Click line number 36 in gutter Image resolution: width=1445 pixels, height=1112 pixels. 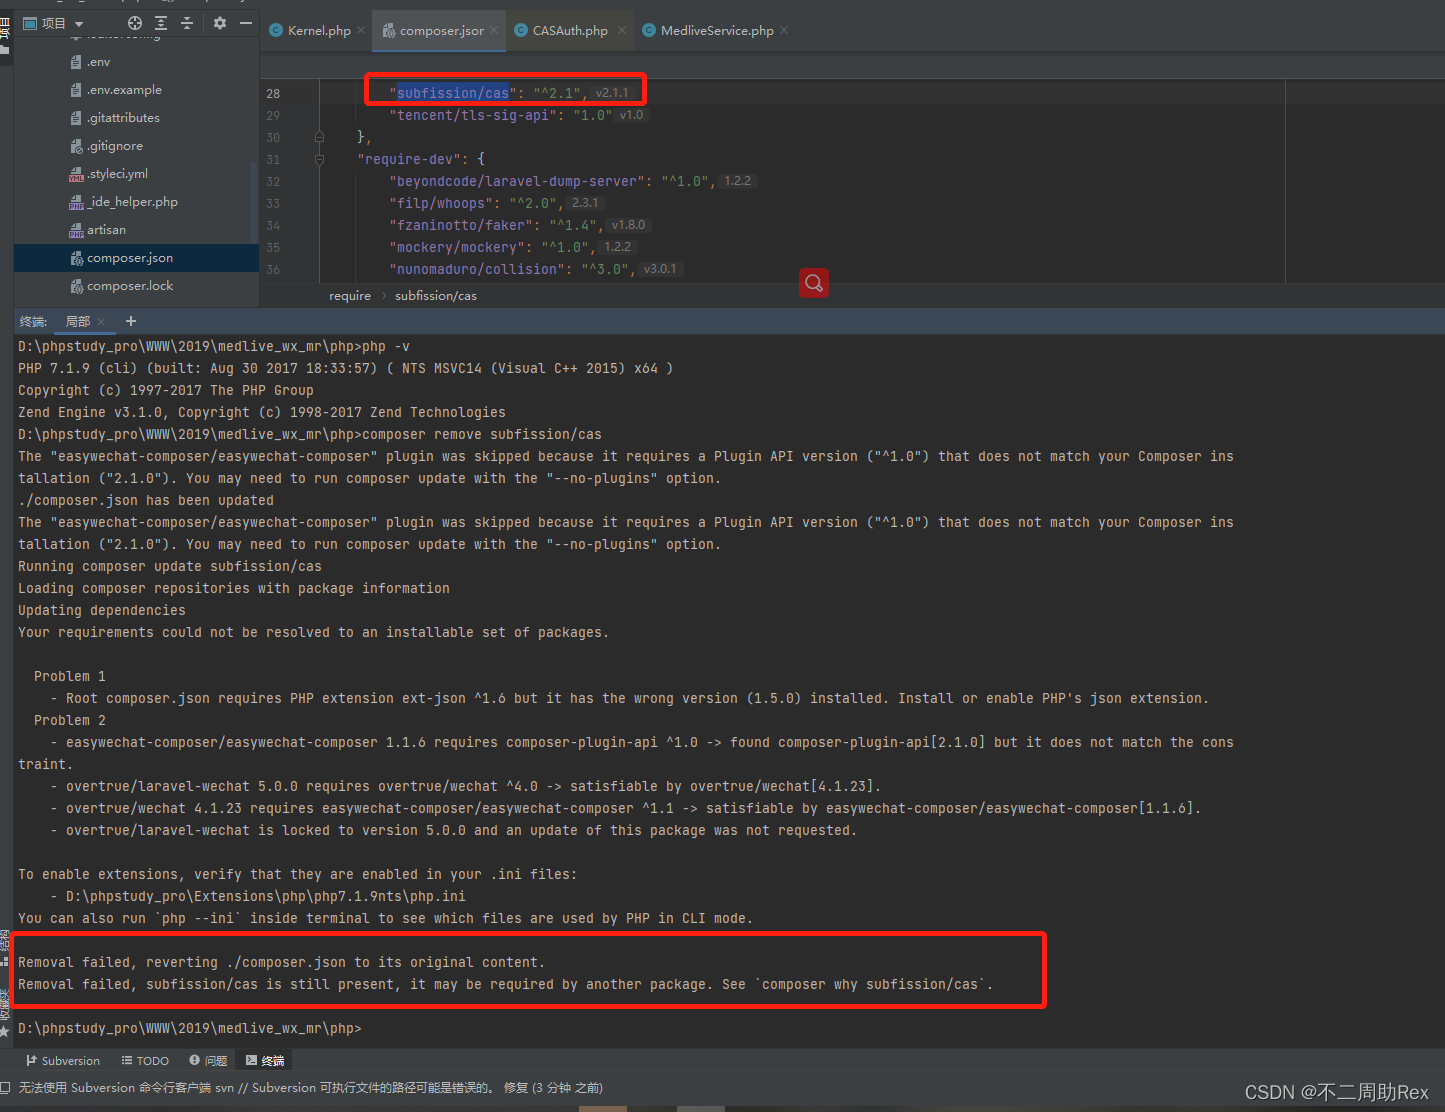pos(273,269)
